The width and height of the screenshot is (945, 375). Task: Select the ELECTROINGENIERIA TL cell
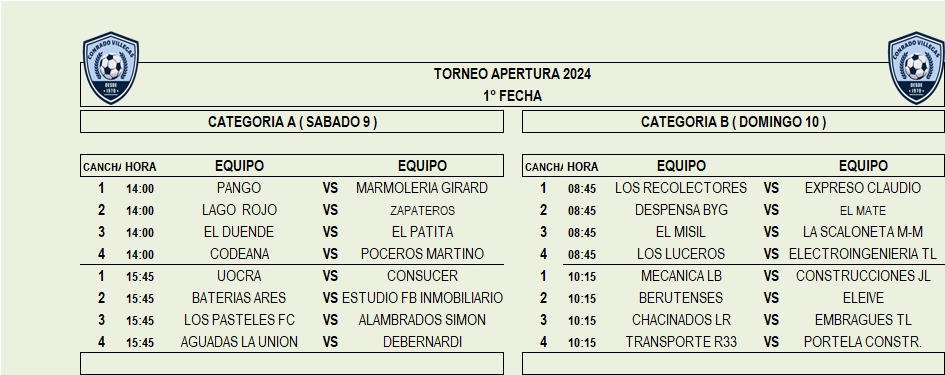click(x=863, y=254)
